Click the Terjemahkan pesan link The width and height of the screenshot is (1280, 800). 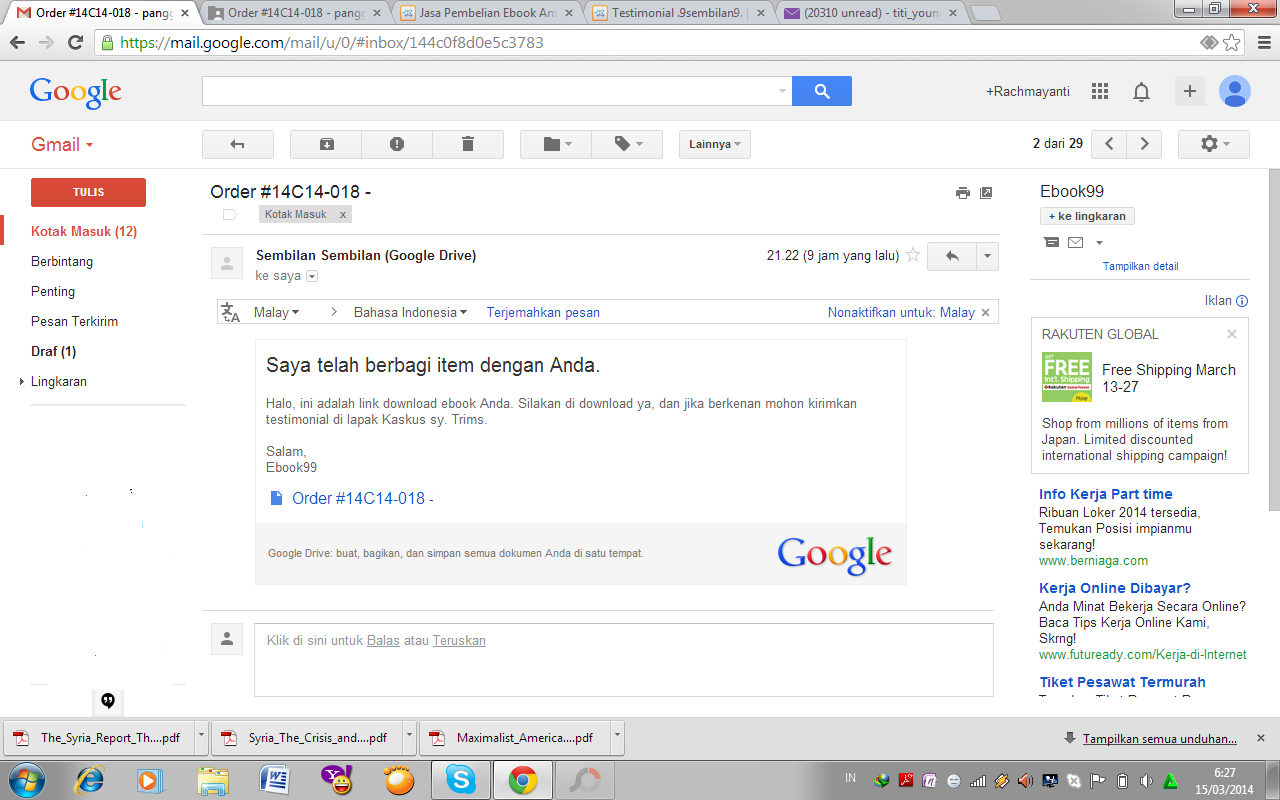point(543,312)
